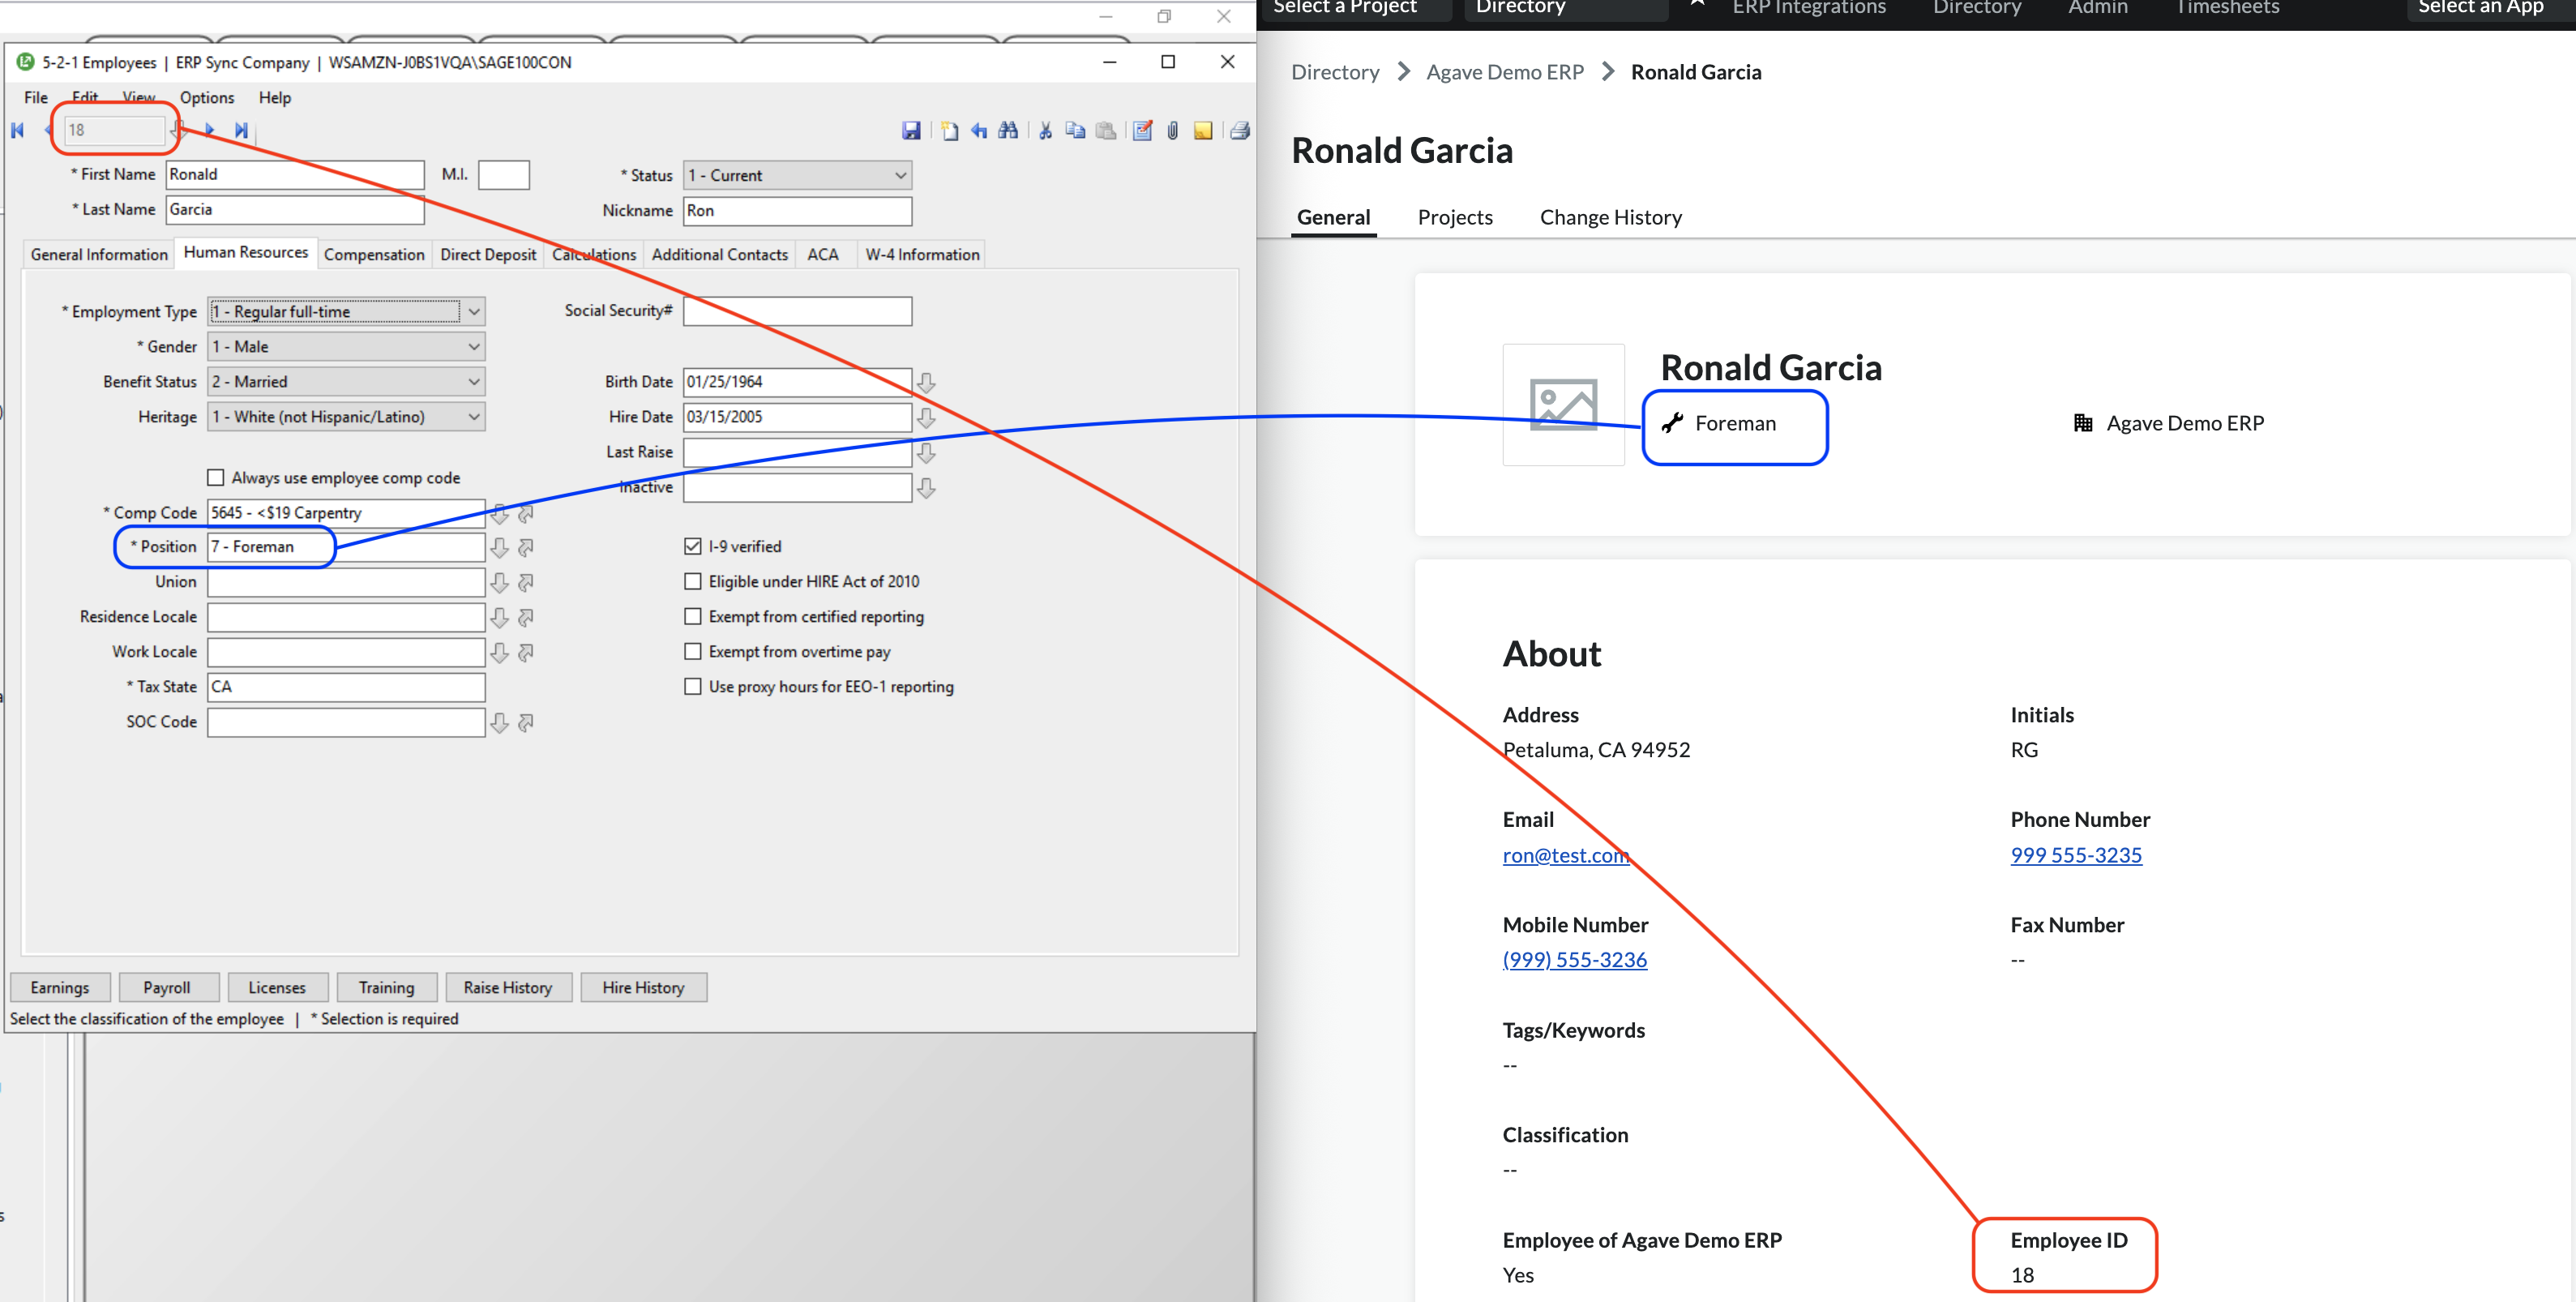Cut with the scissors toolbar icon

click(x=1045, y=130)
